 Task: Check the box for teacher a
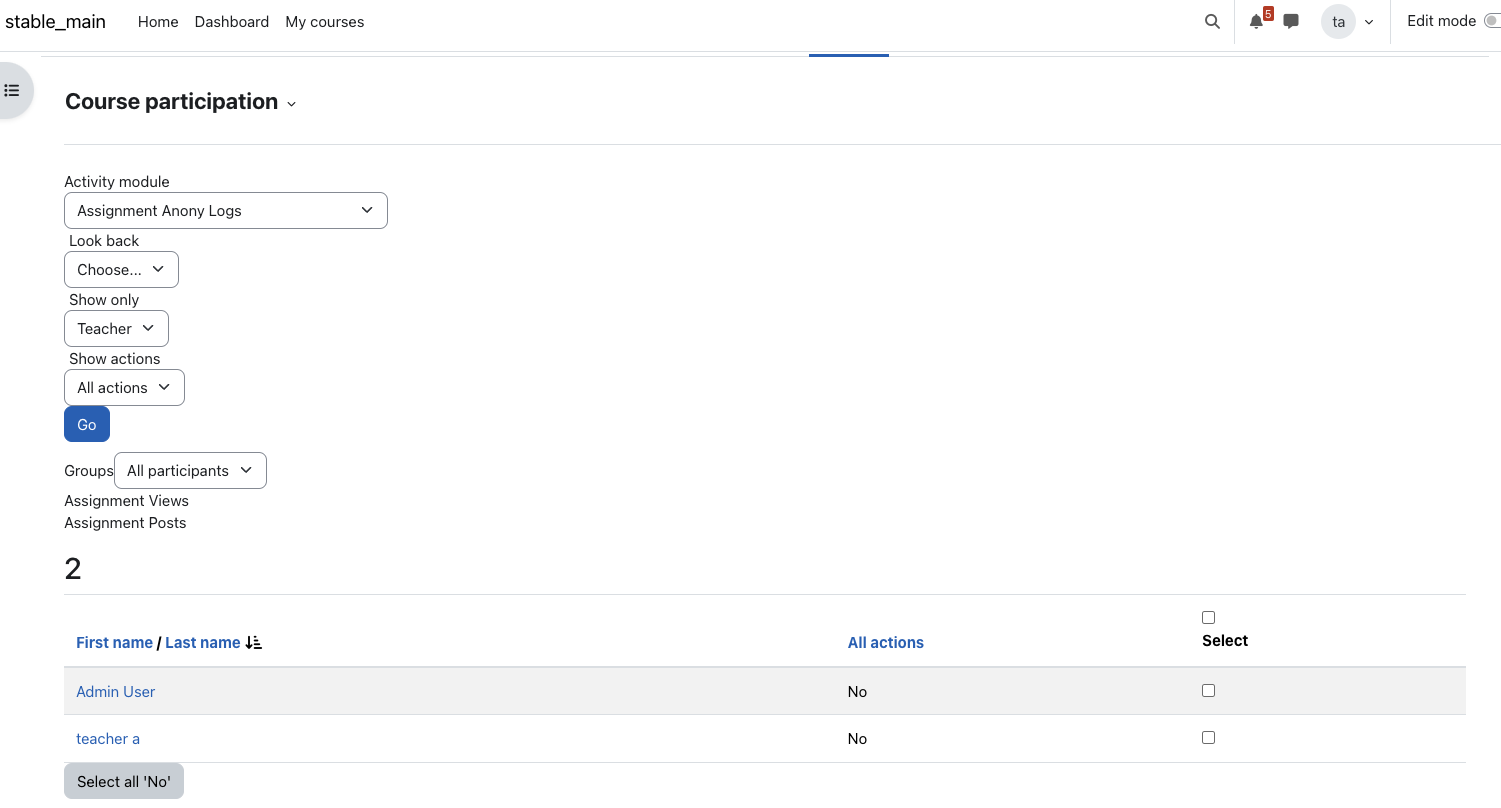point(1208,737)
